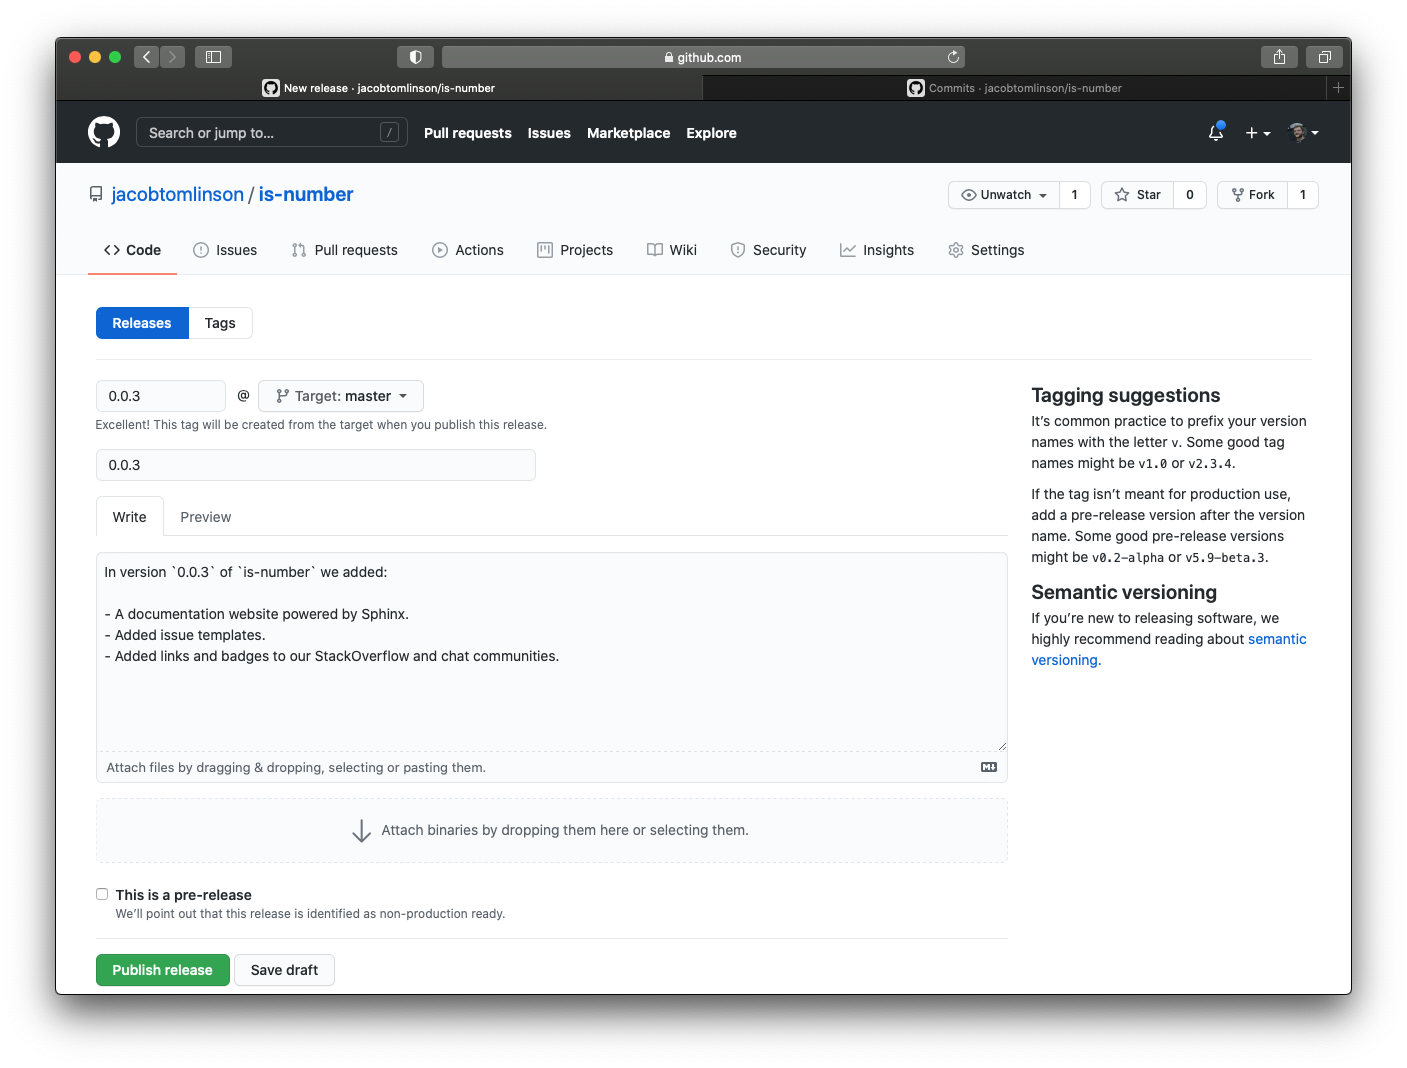Click your profile avatar picture

point(1297,132)
